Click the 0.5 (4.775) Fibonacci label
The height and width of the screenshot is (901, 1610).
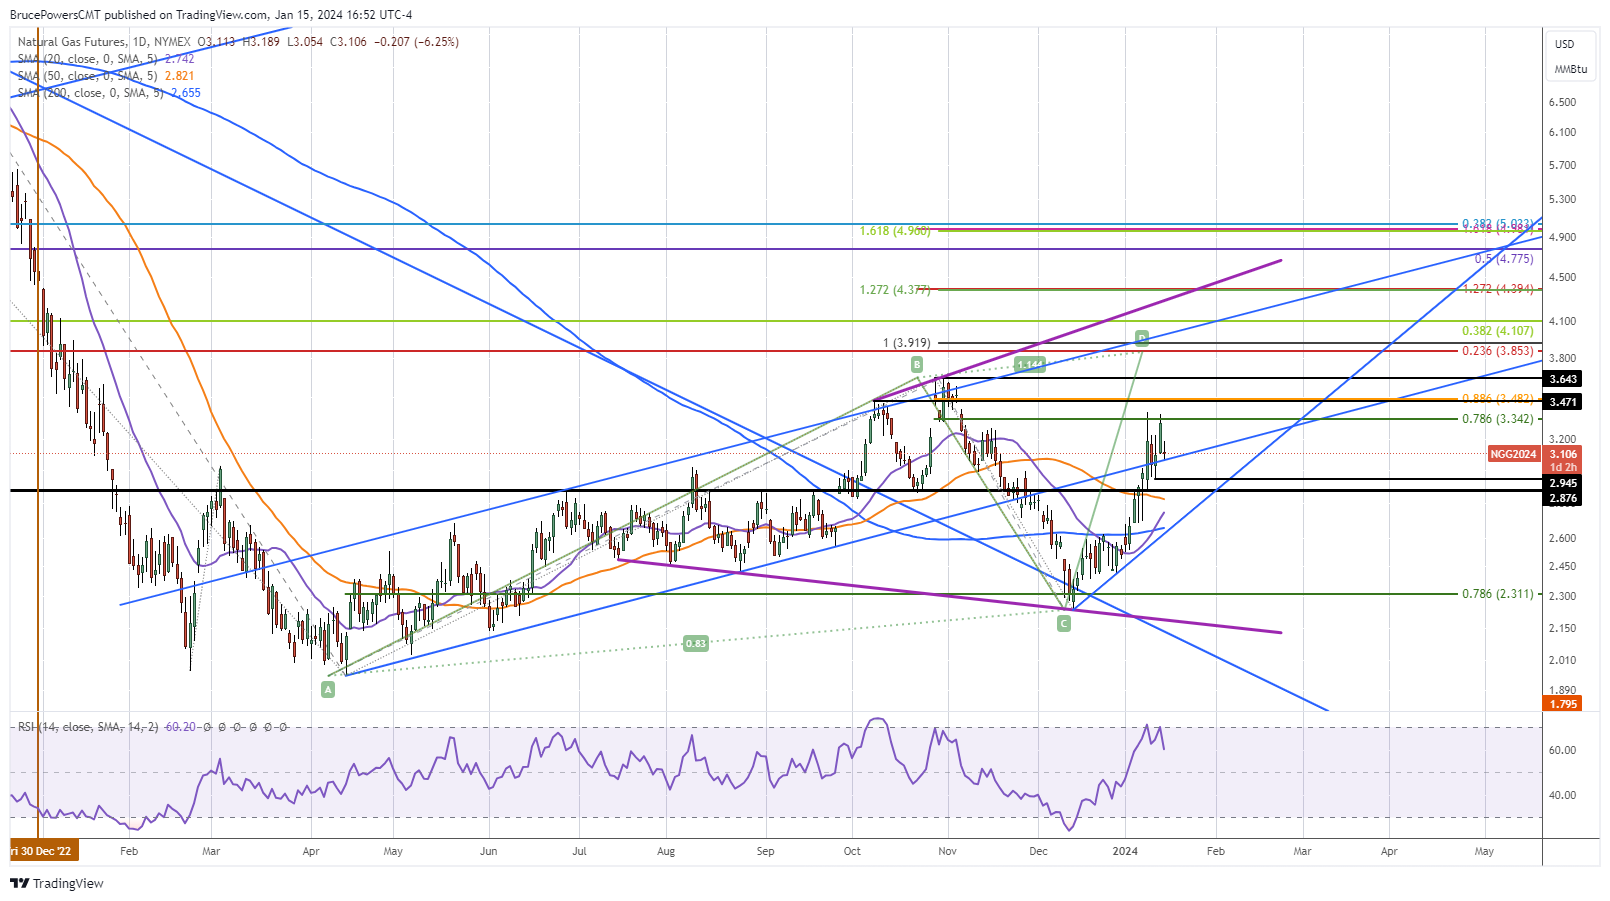(x=1504, y=259)
